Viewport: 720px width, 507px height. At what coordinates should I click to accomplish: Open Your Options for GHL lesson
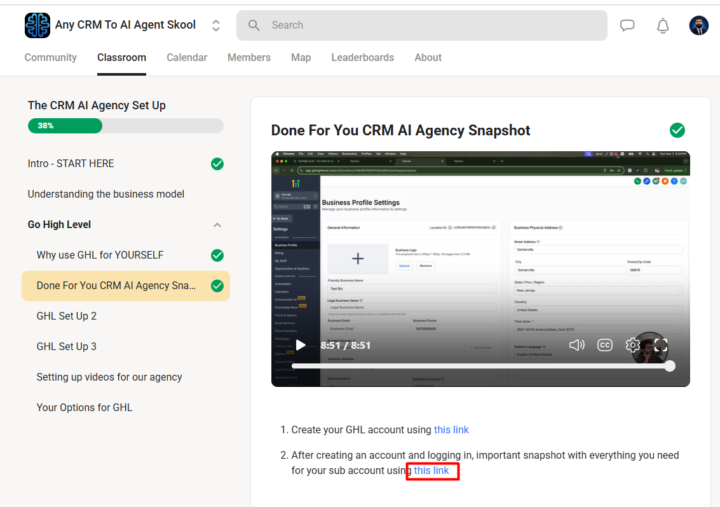coord(84,407)
